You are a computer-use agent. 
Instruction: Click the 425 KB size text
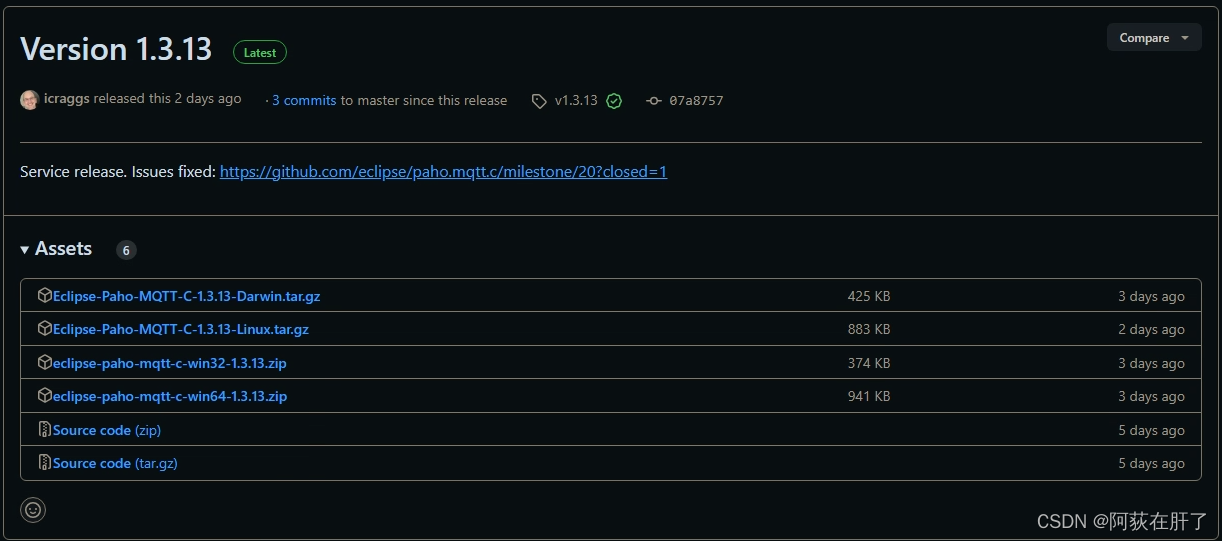[869, 296]
